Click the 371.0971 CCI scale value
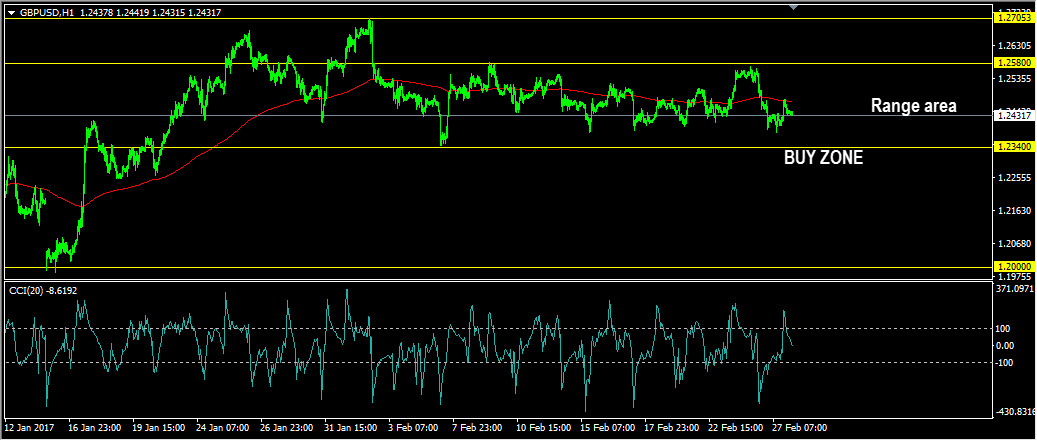The width and height of the screenshot is (1037, 441). pos(1017,290)
